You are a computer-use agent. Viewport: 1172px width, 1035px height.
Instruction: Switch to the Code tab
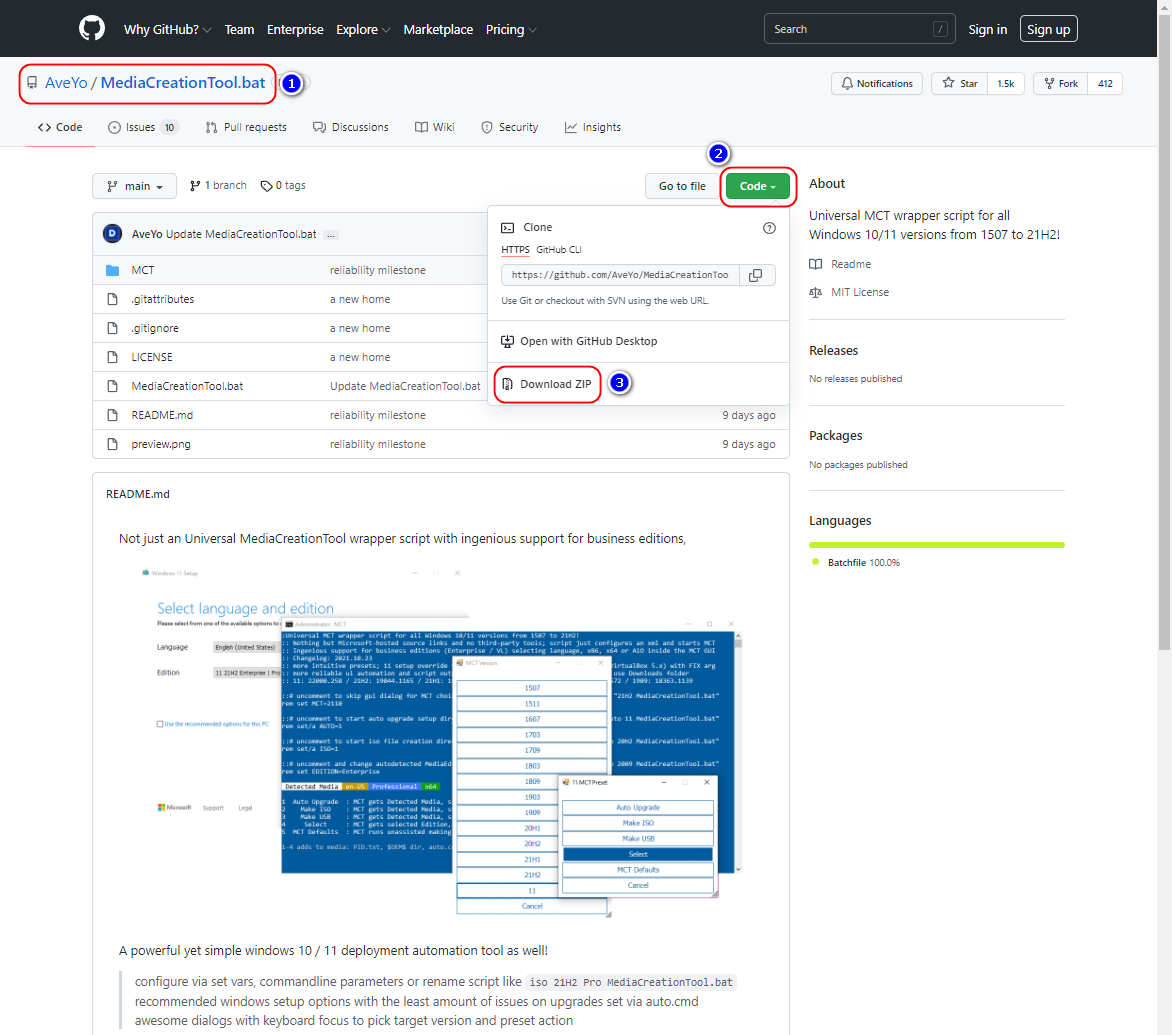pyautogui.click(x=60, y=127)
